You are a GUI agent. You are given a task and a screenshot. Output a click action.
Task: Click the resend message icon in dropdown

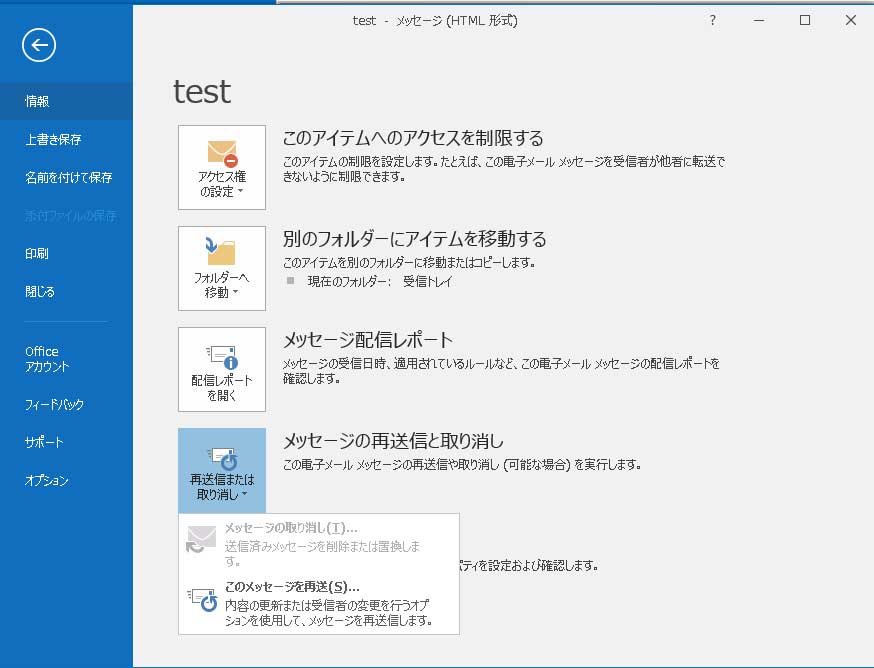[x=202, y=599]
